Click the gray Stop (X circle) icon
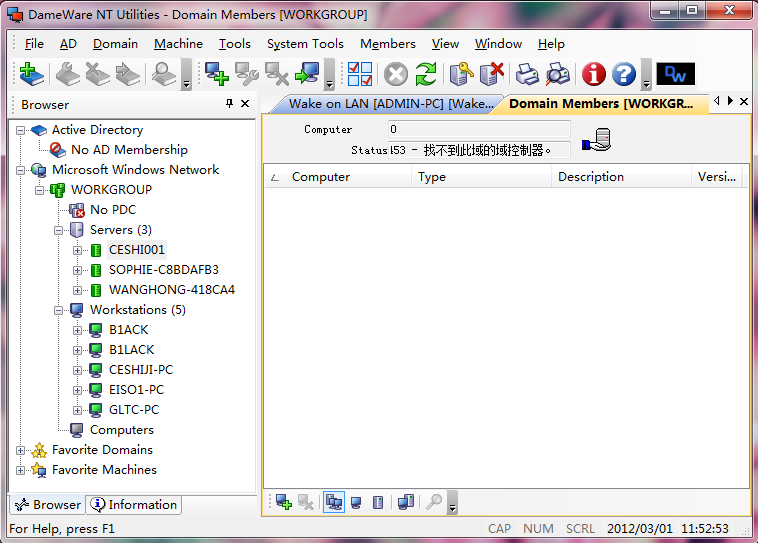 click(x=395, y=74)
